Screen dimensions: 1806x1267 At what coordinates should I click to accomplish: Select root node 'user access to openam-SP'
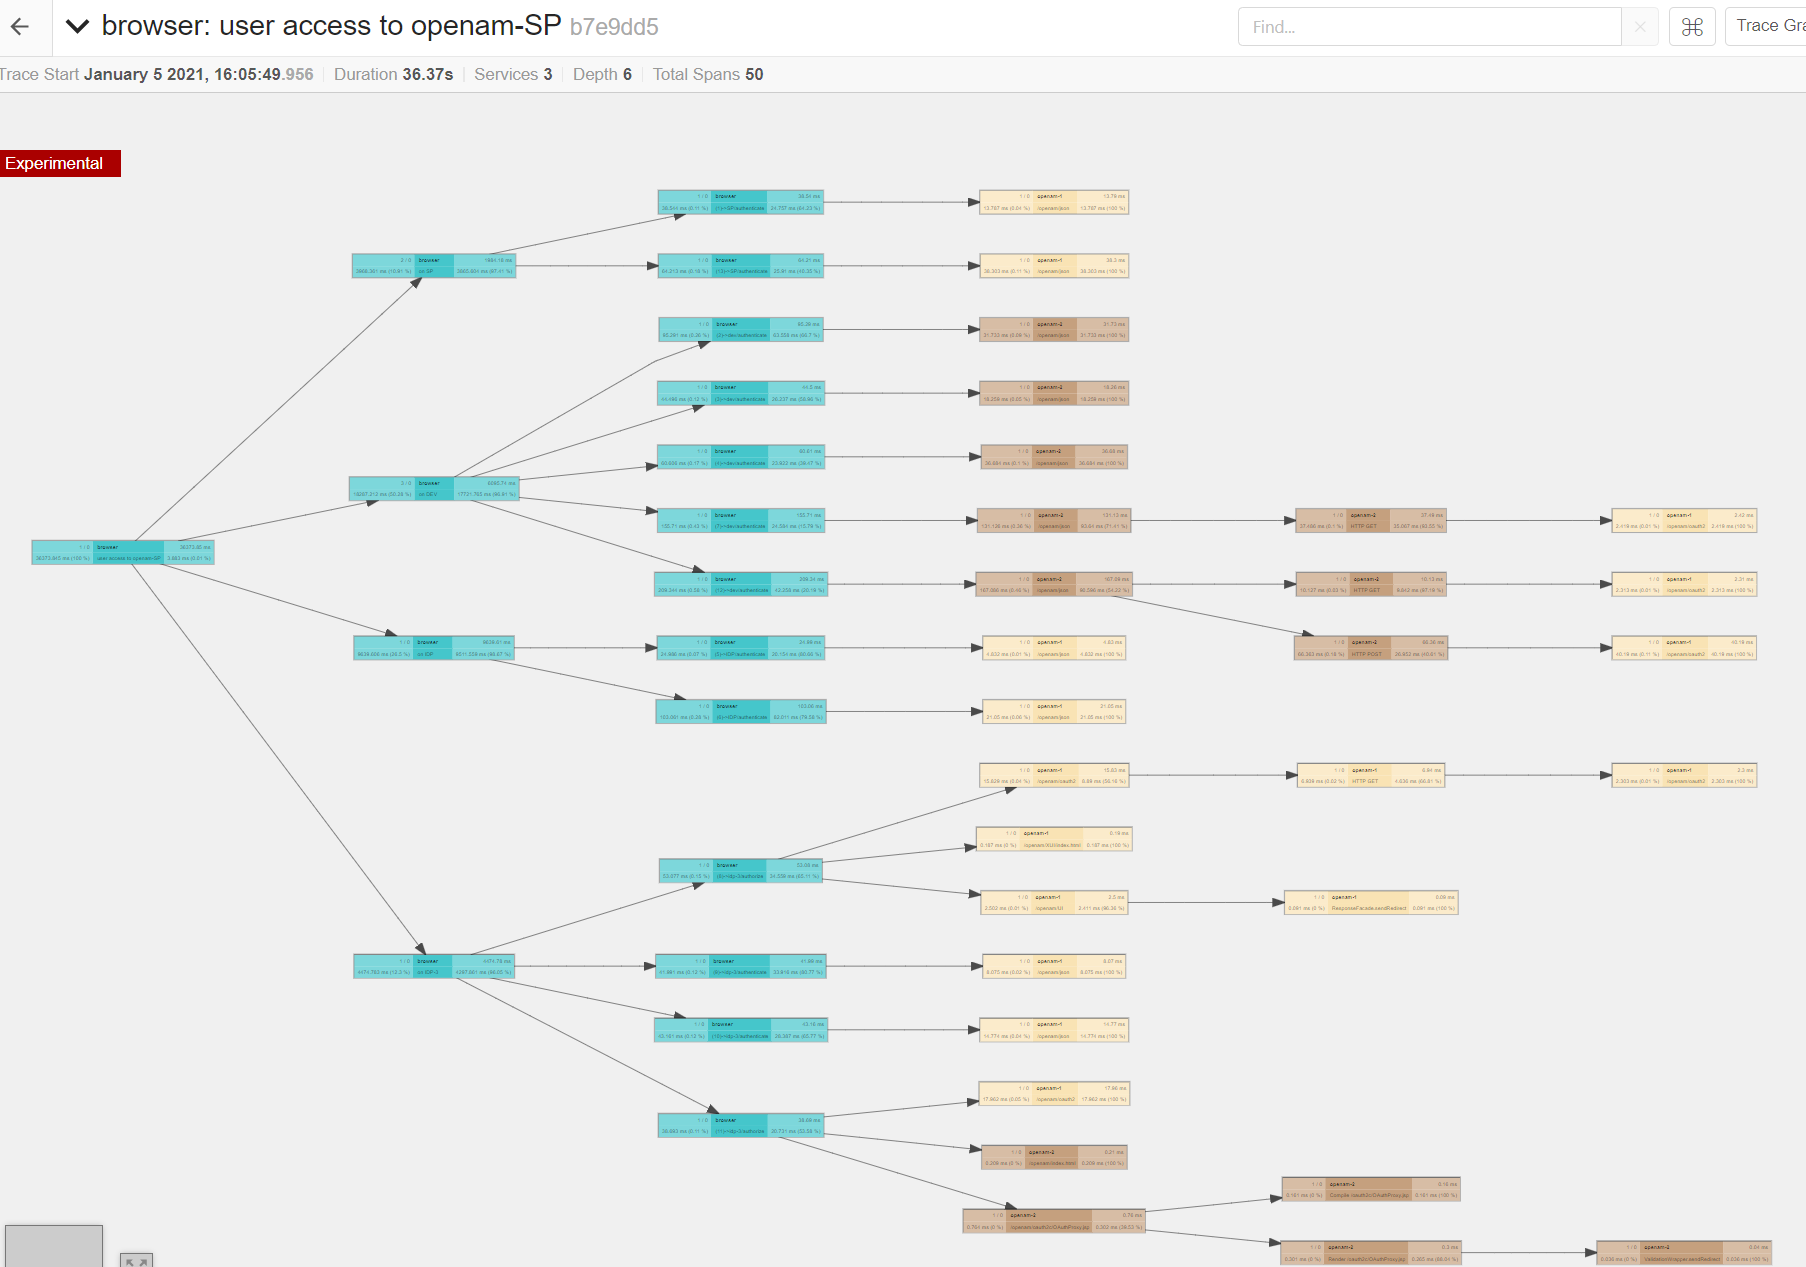[x=123, y=553]
